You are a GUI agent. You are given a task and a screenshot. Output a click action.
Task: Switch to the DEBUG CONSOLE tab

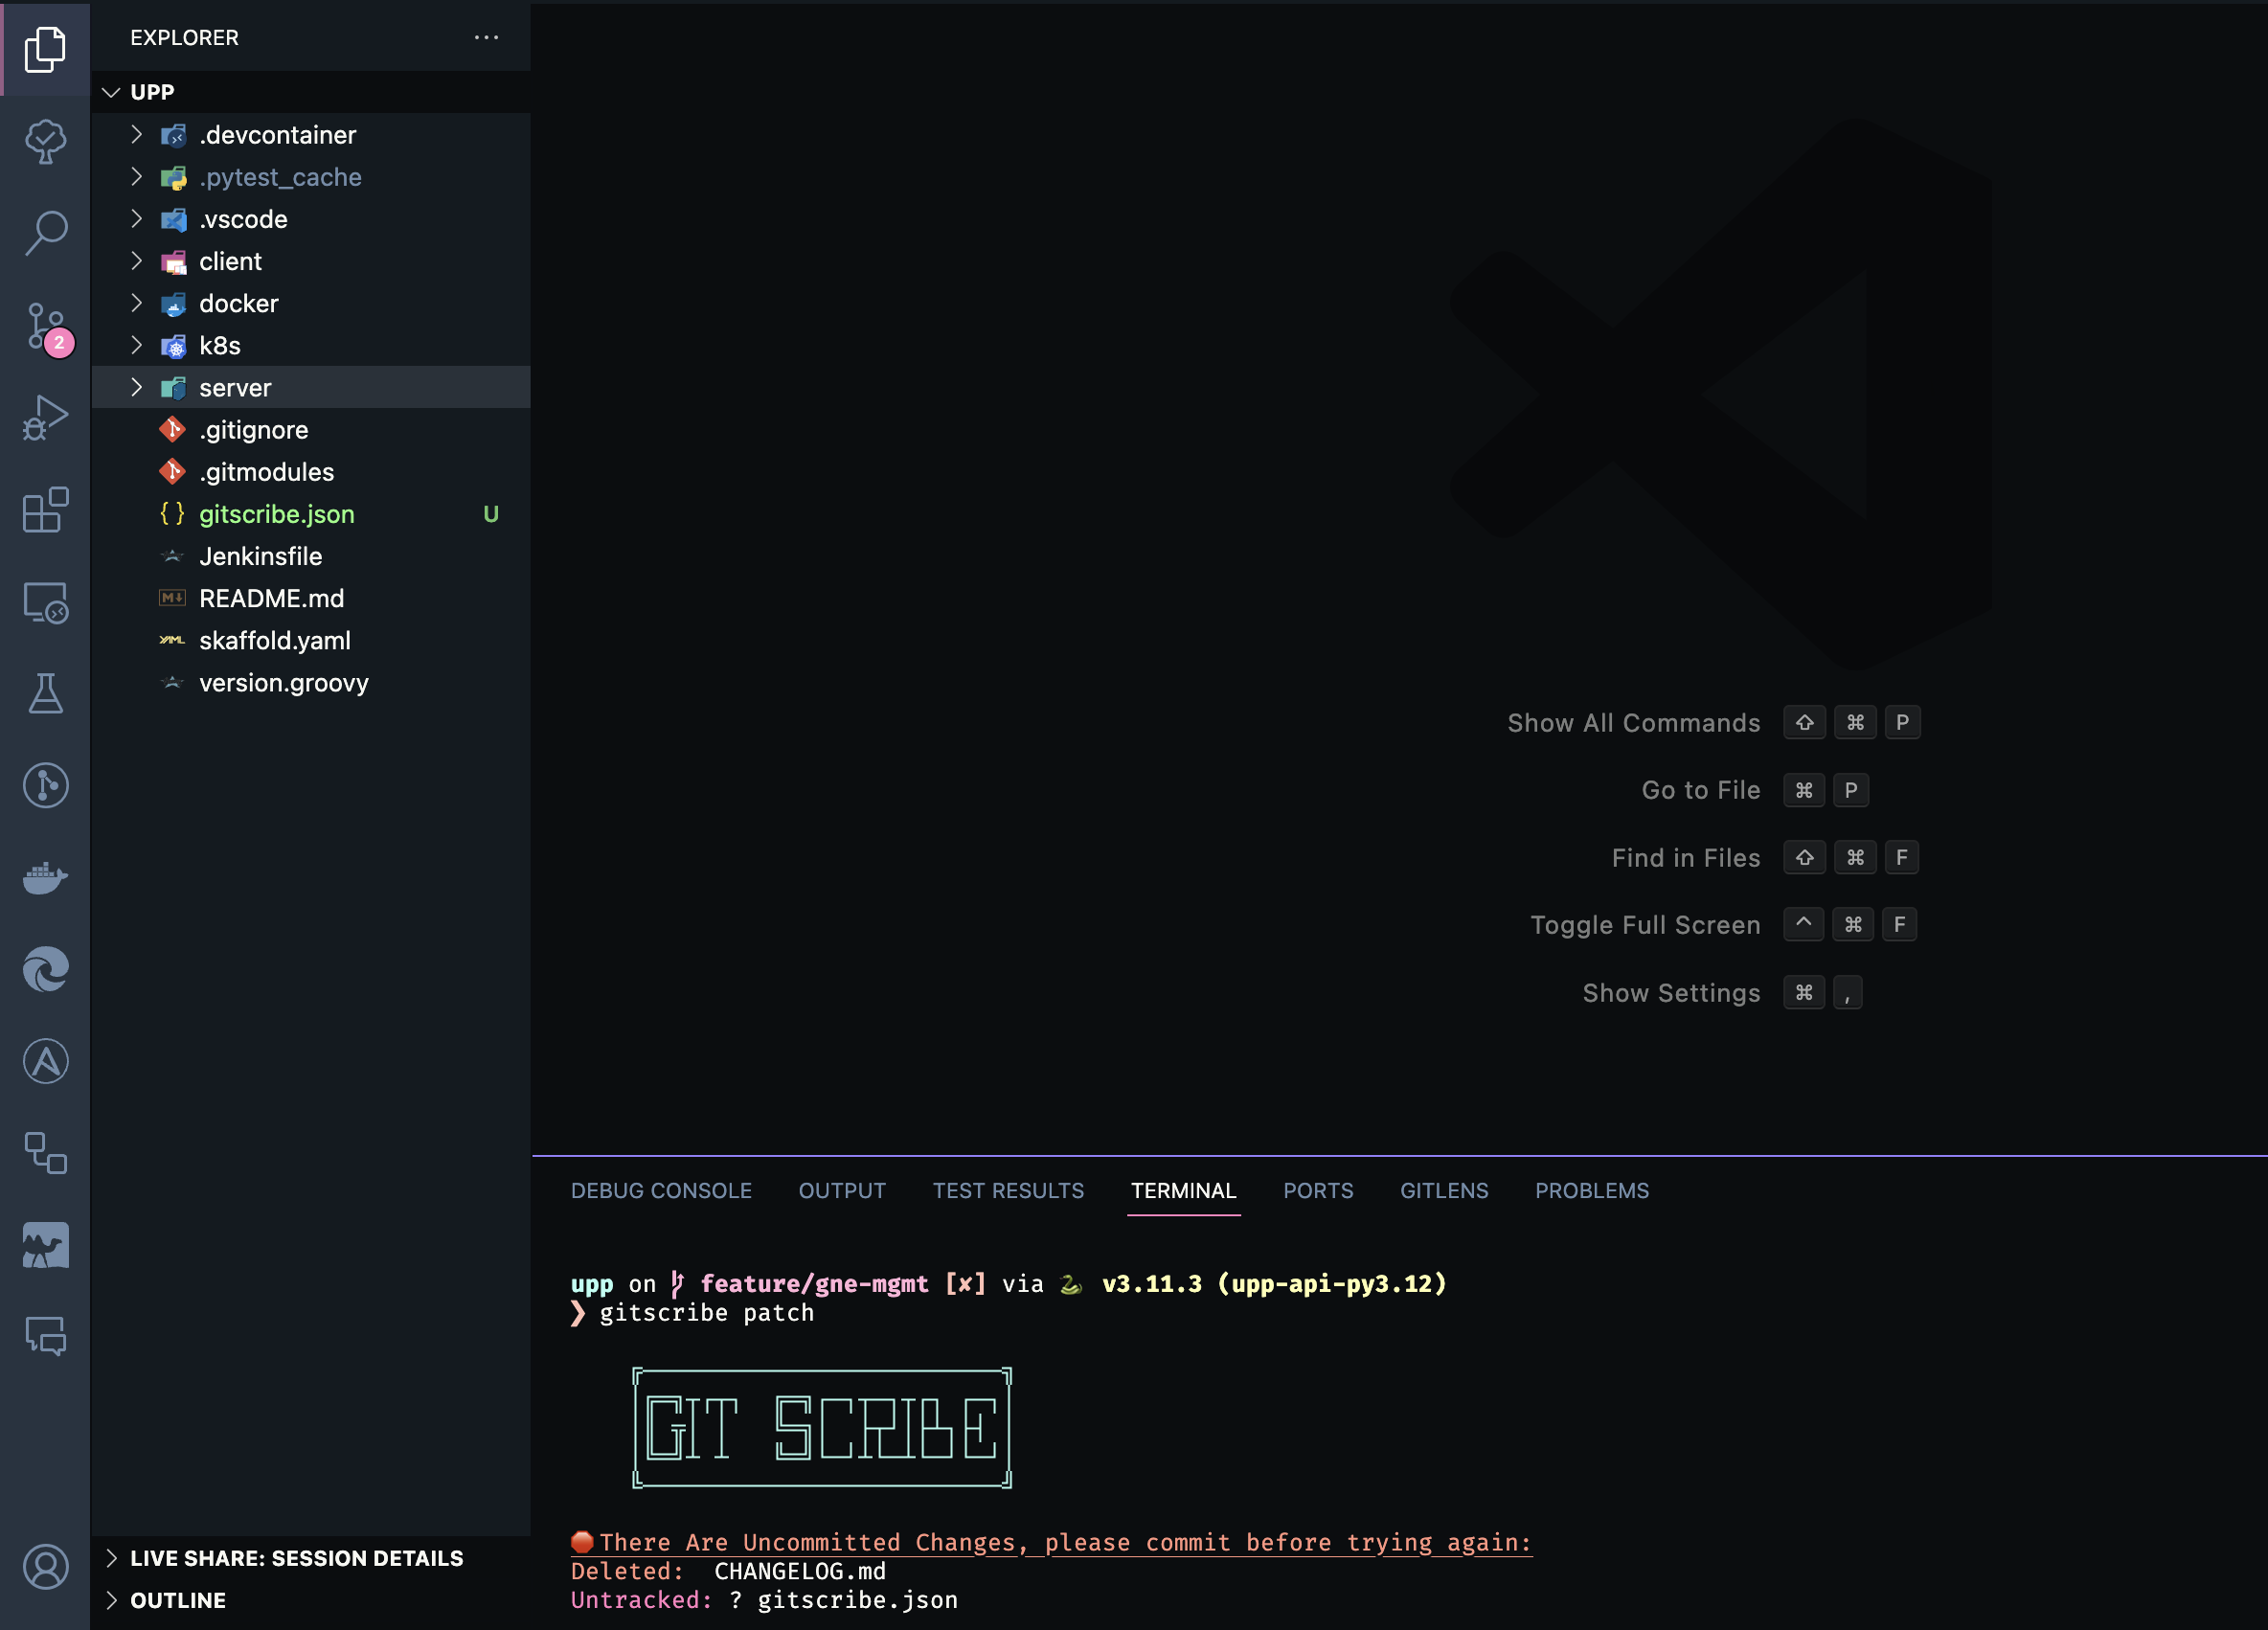[x=661, y=1190]
